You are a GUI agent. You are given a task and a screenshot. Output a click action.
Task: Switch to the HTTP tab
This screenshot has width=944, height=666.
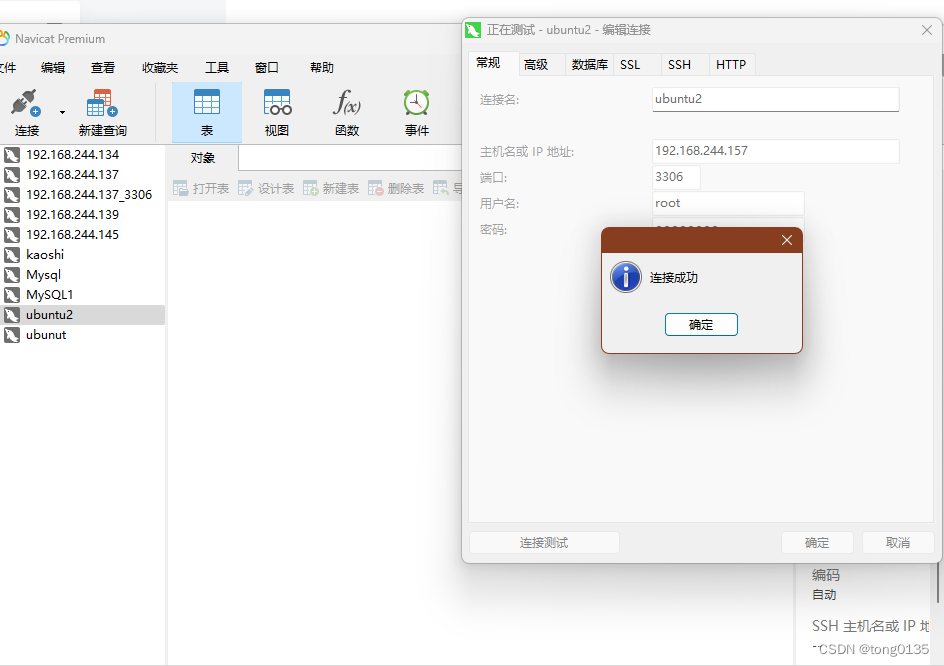click(731, 64)
